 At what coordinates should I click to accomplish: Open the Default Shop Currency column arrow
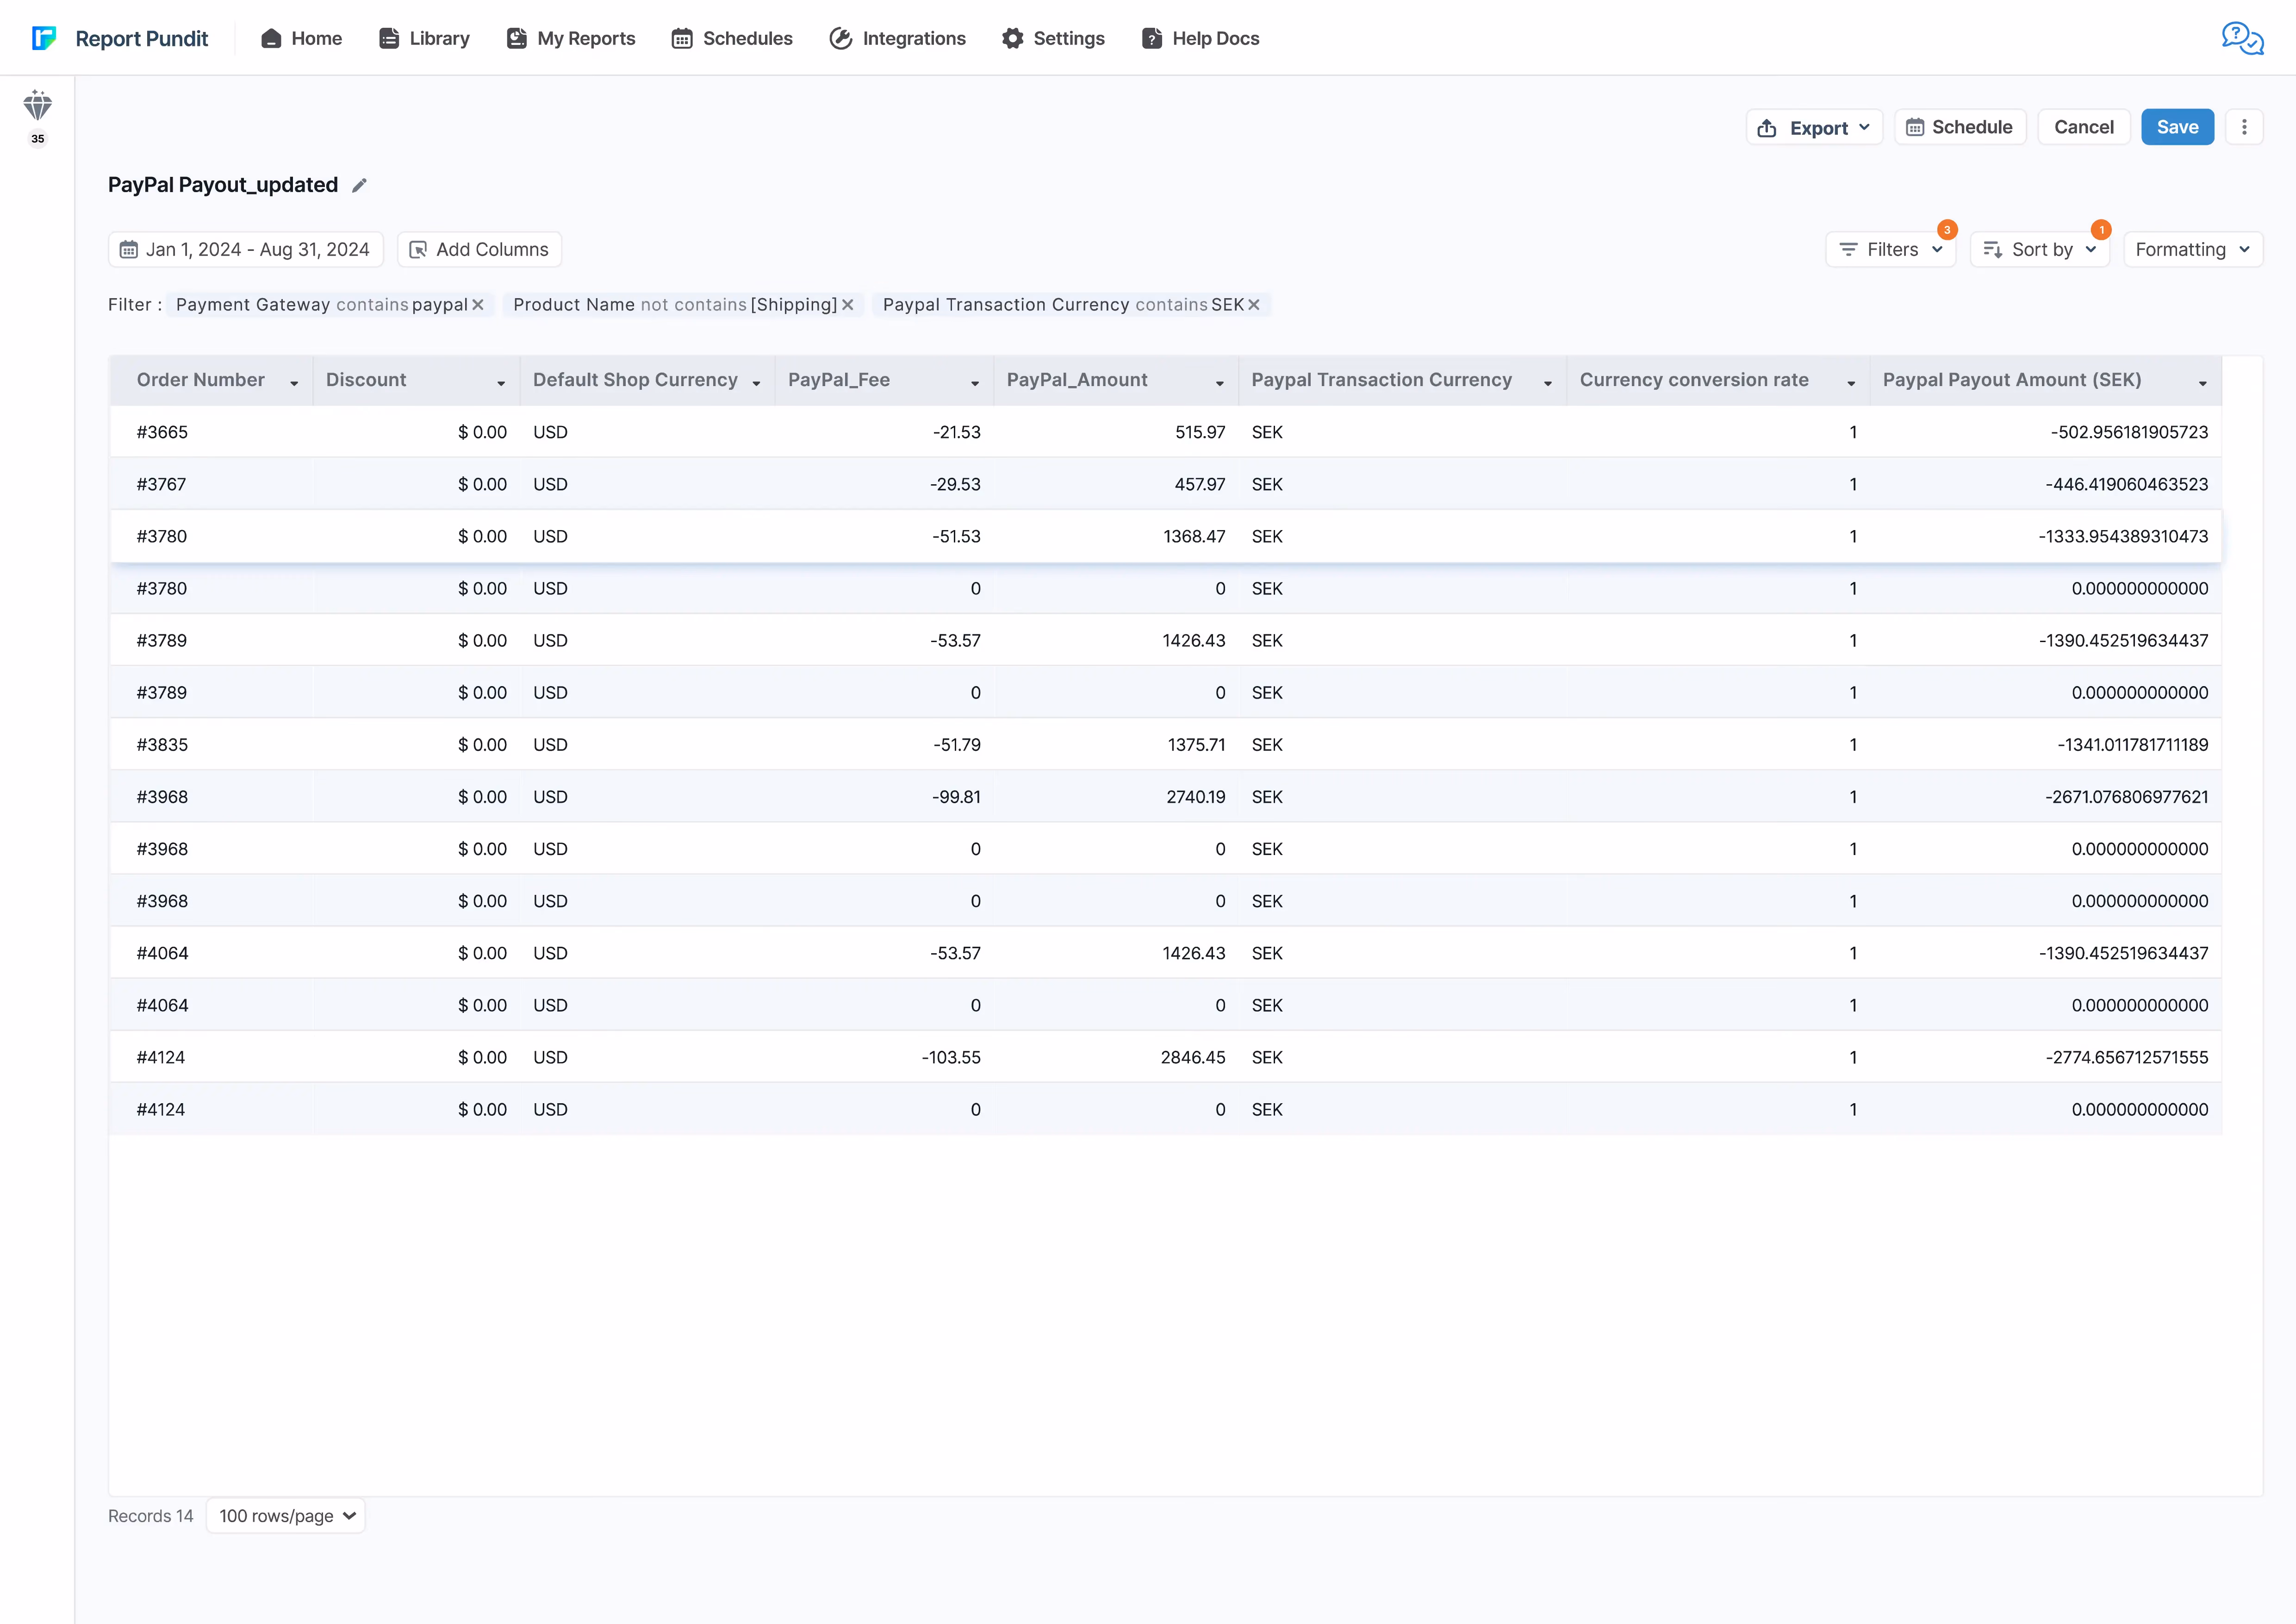(756, 383)
